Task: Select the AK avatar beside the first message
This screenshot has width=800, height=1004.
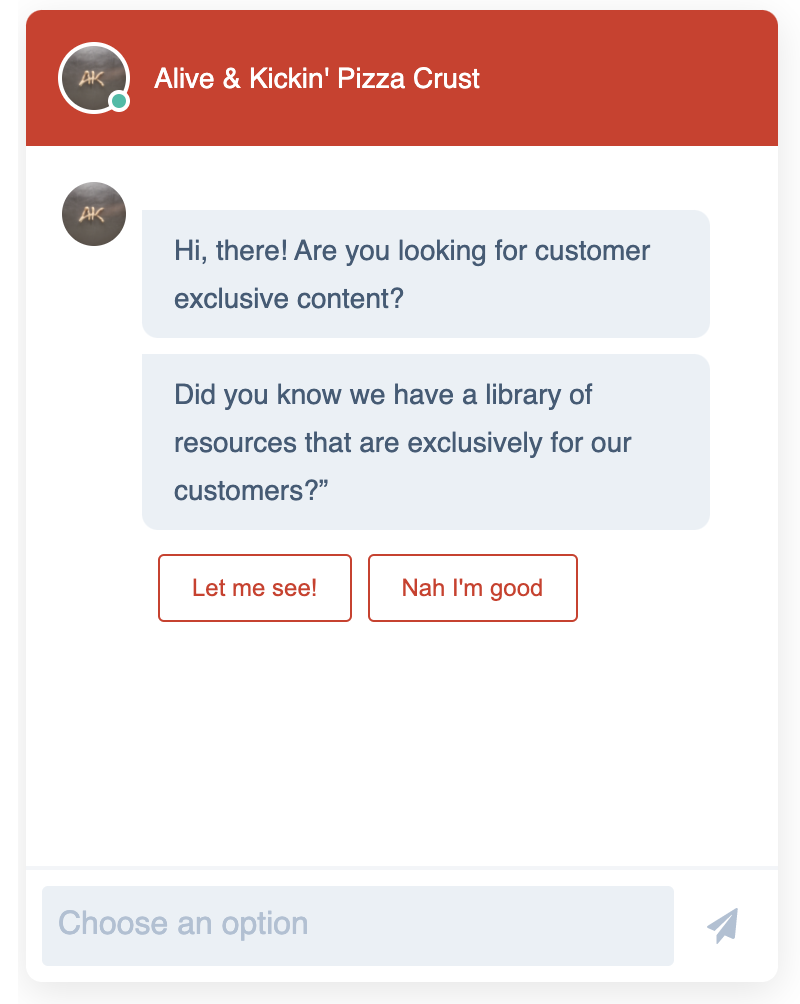Action: pyautogui.click(x=93, y=213)
